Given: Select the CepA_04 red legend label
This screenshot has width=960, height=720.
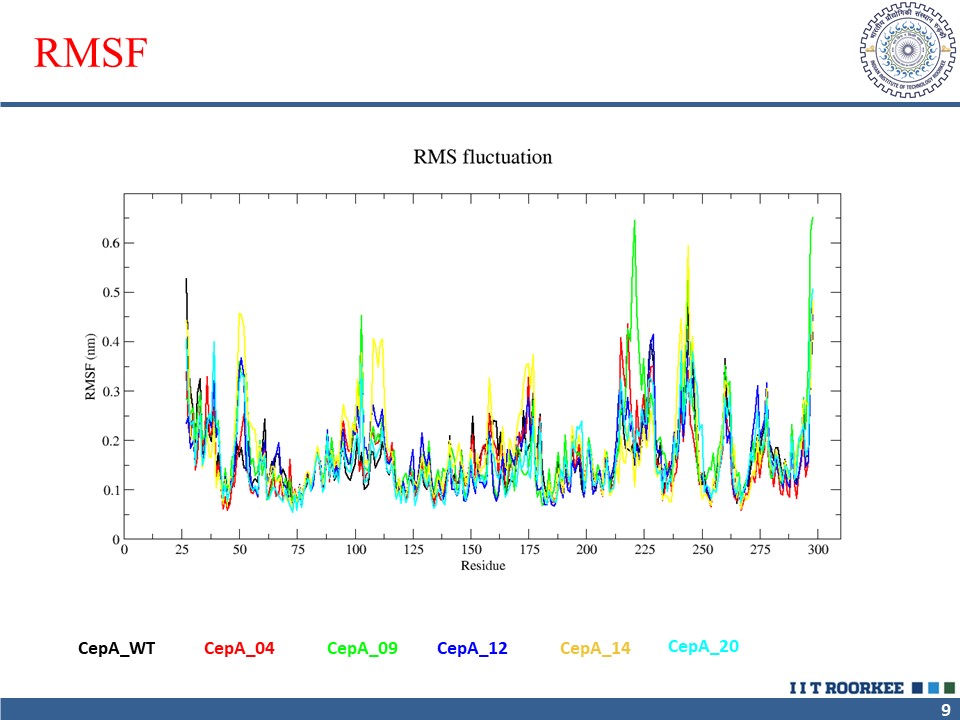Looking at the screenshot, I should click(239, 649).
